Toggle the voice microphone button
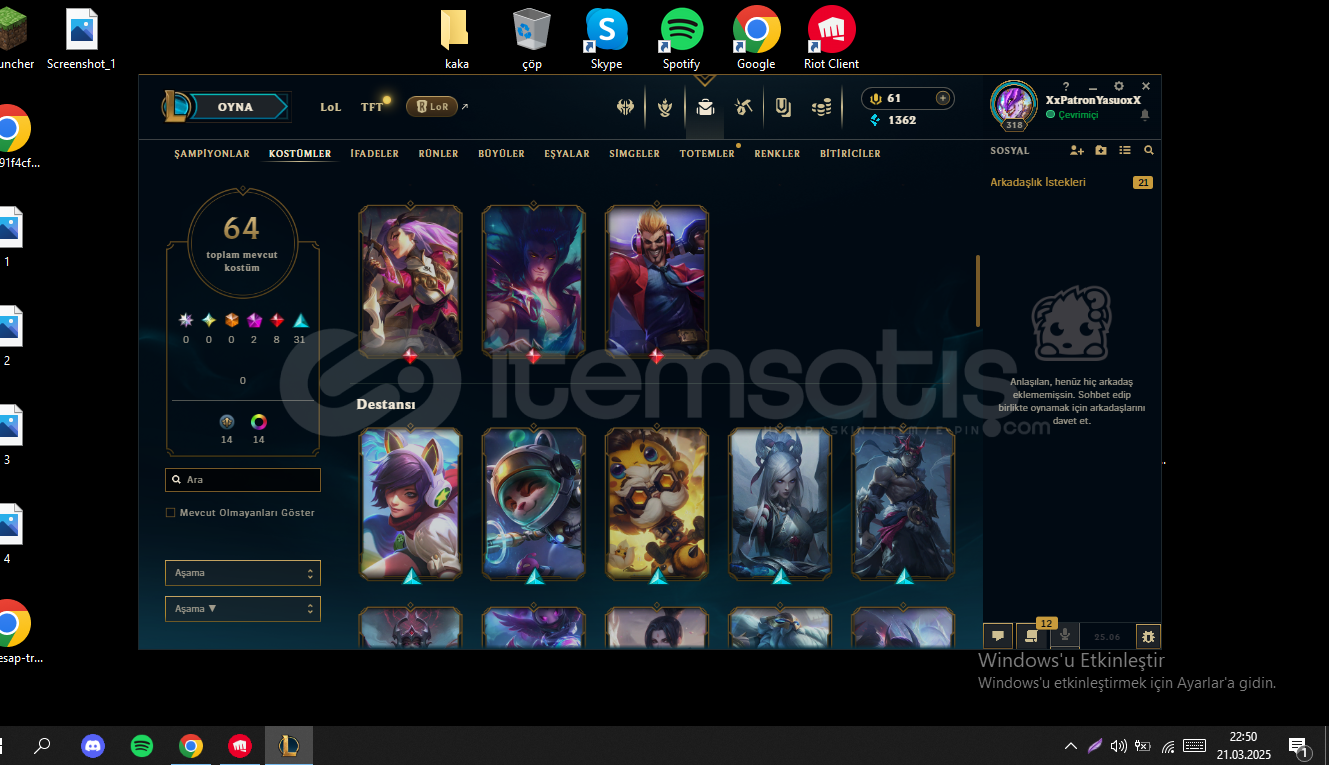Viewport: 1329px width, 765px height. click(x=1065, y=636)
